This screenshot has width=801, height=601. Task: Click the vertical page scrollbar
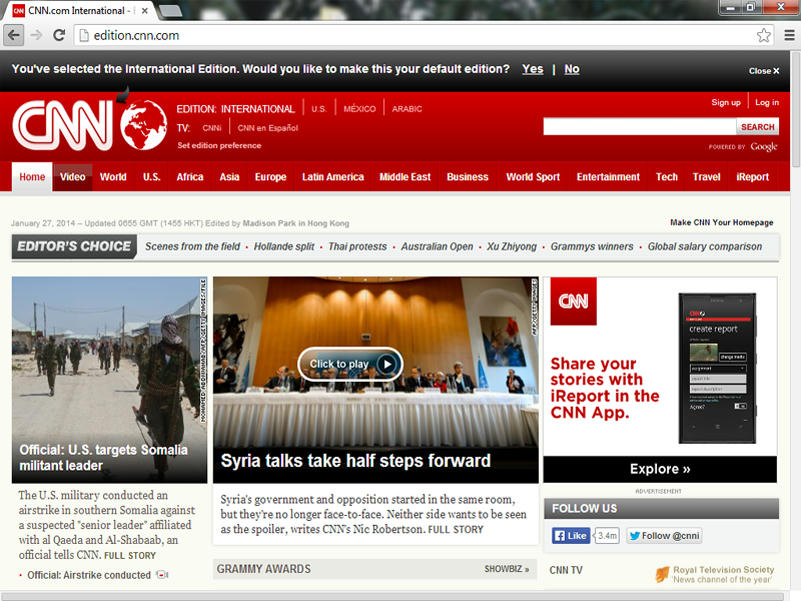coord(795,108)
